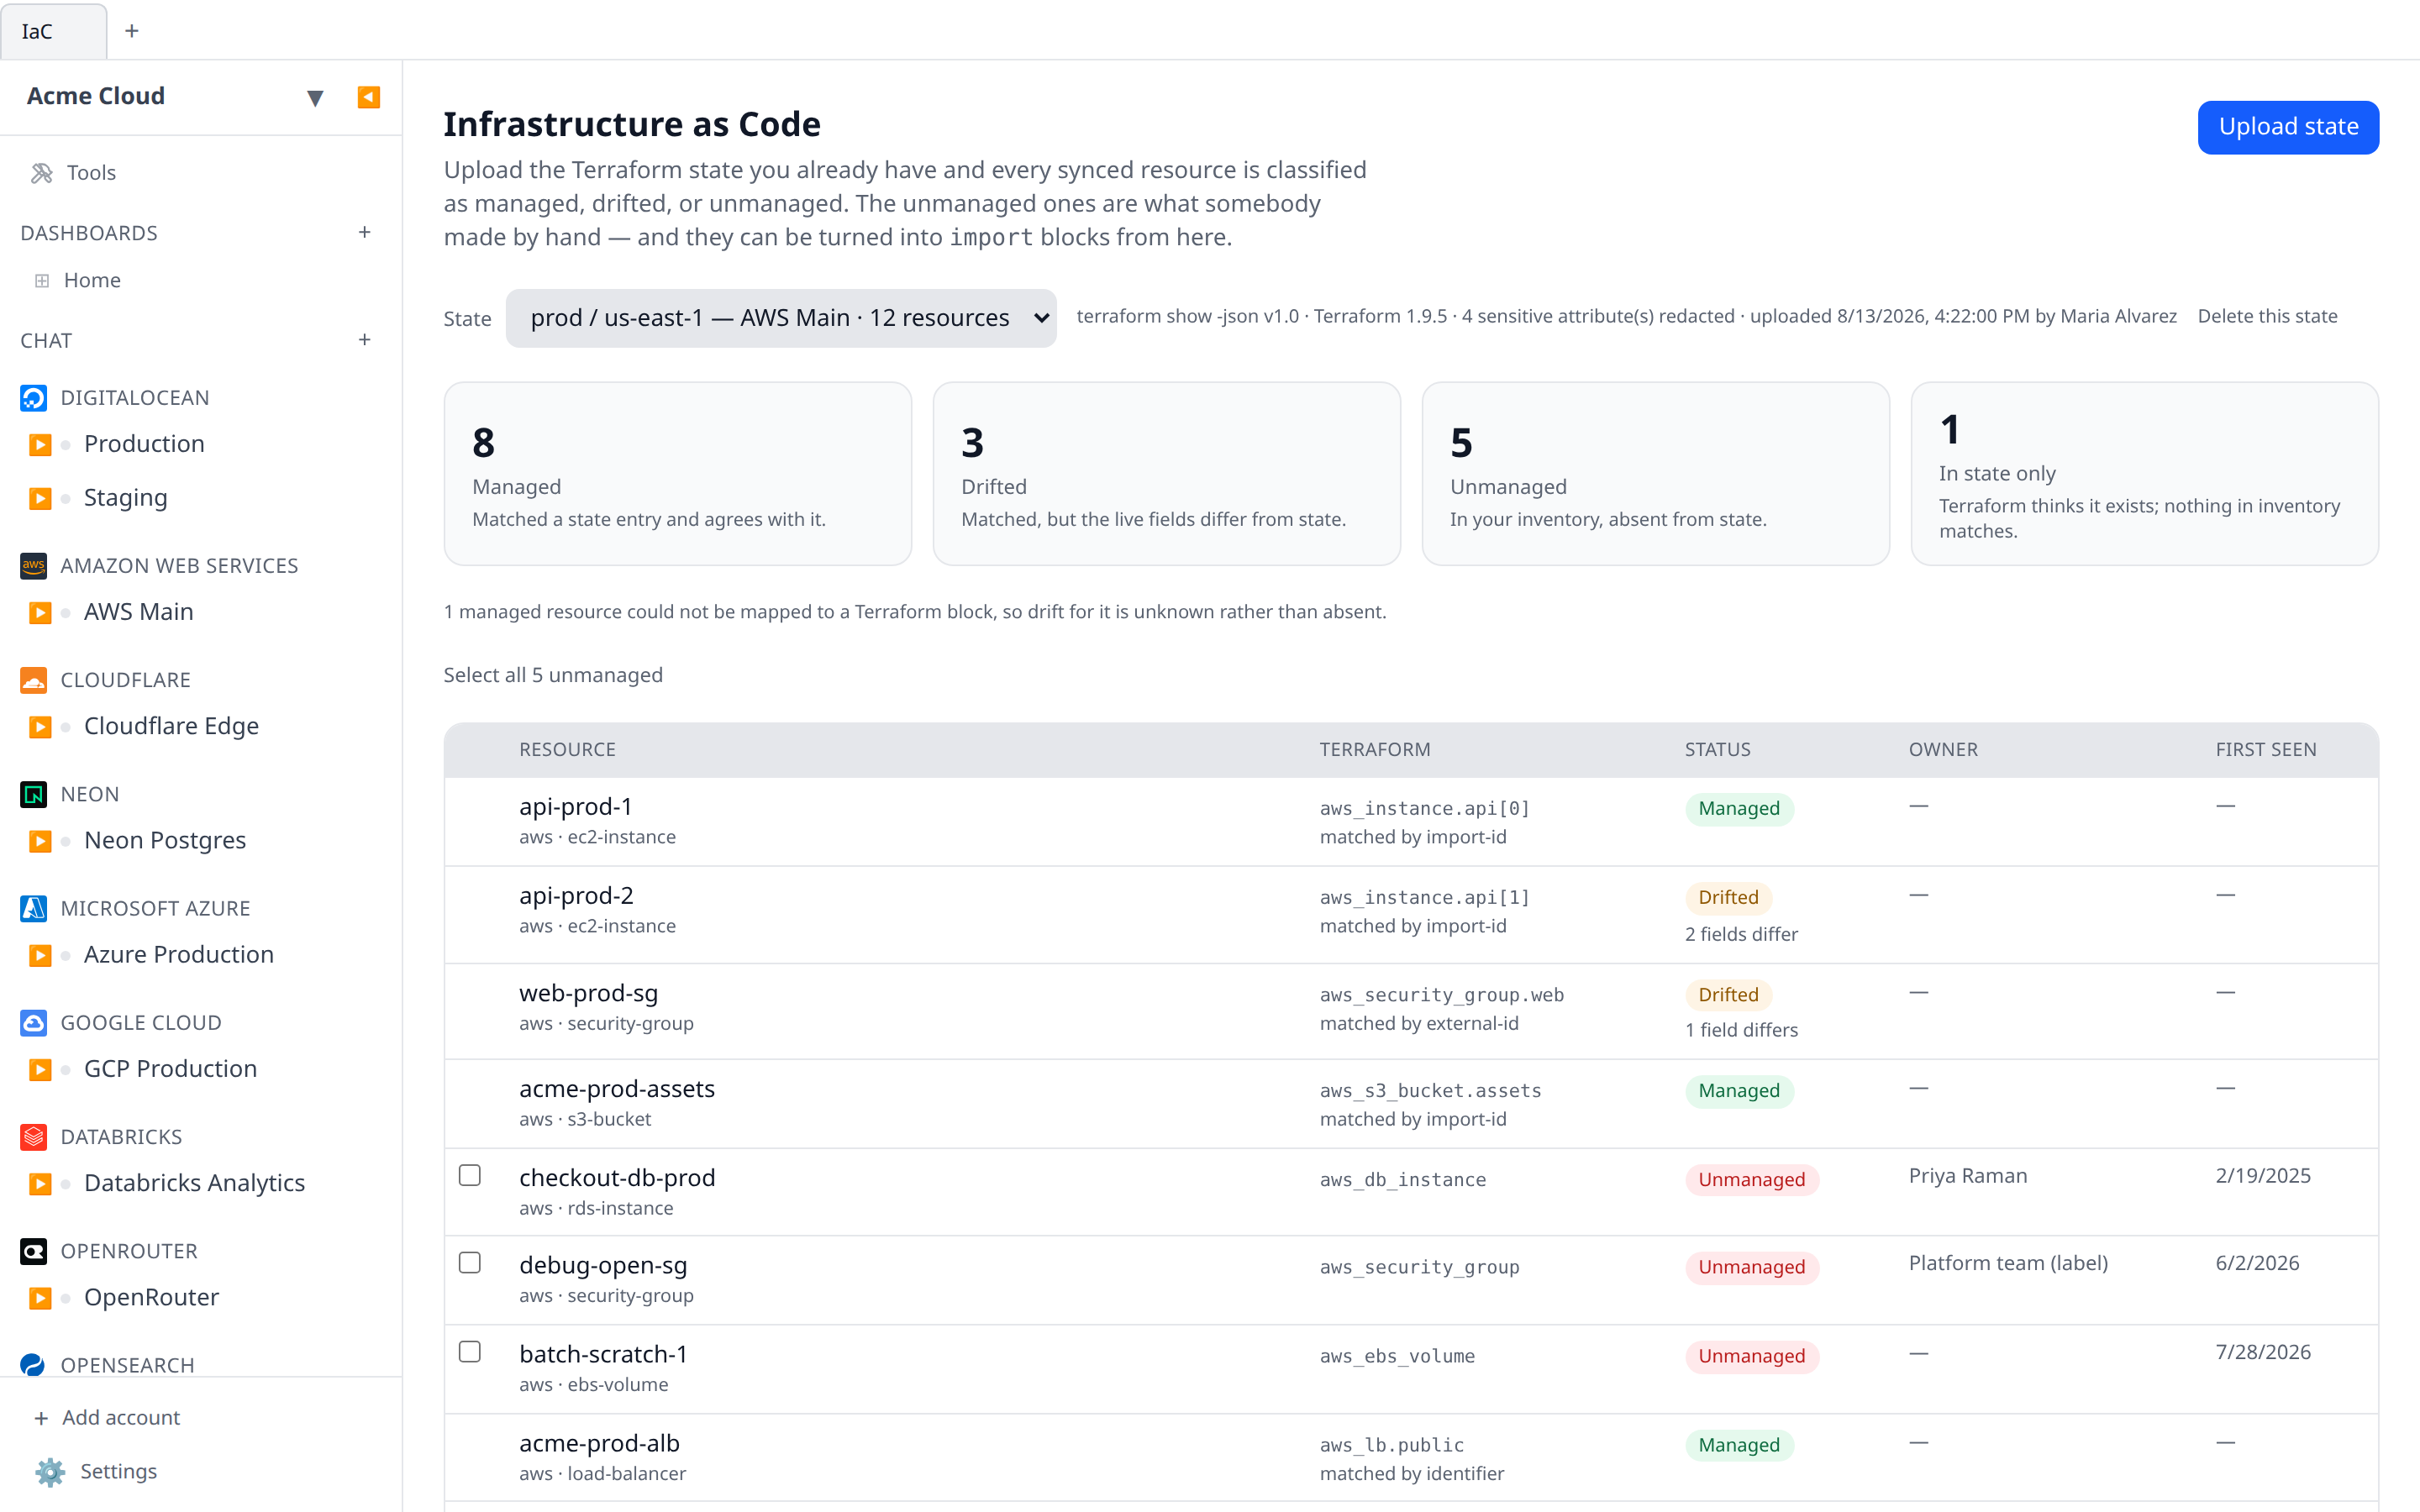
Task: Click the Cloudflare logo icon
Action: point(33,680)
